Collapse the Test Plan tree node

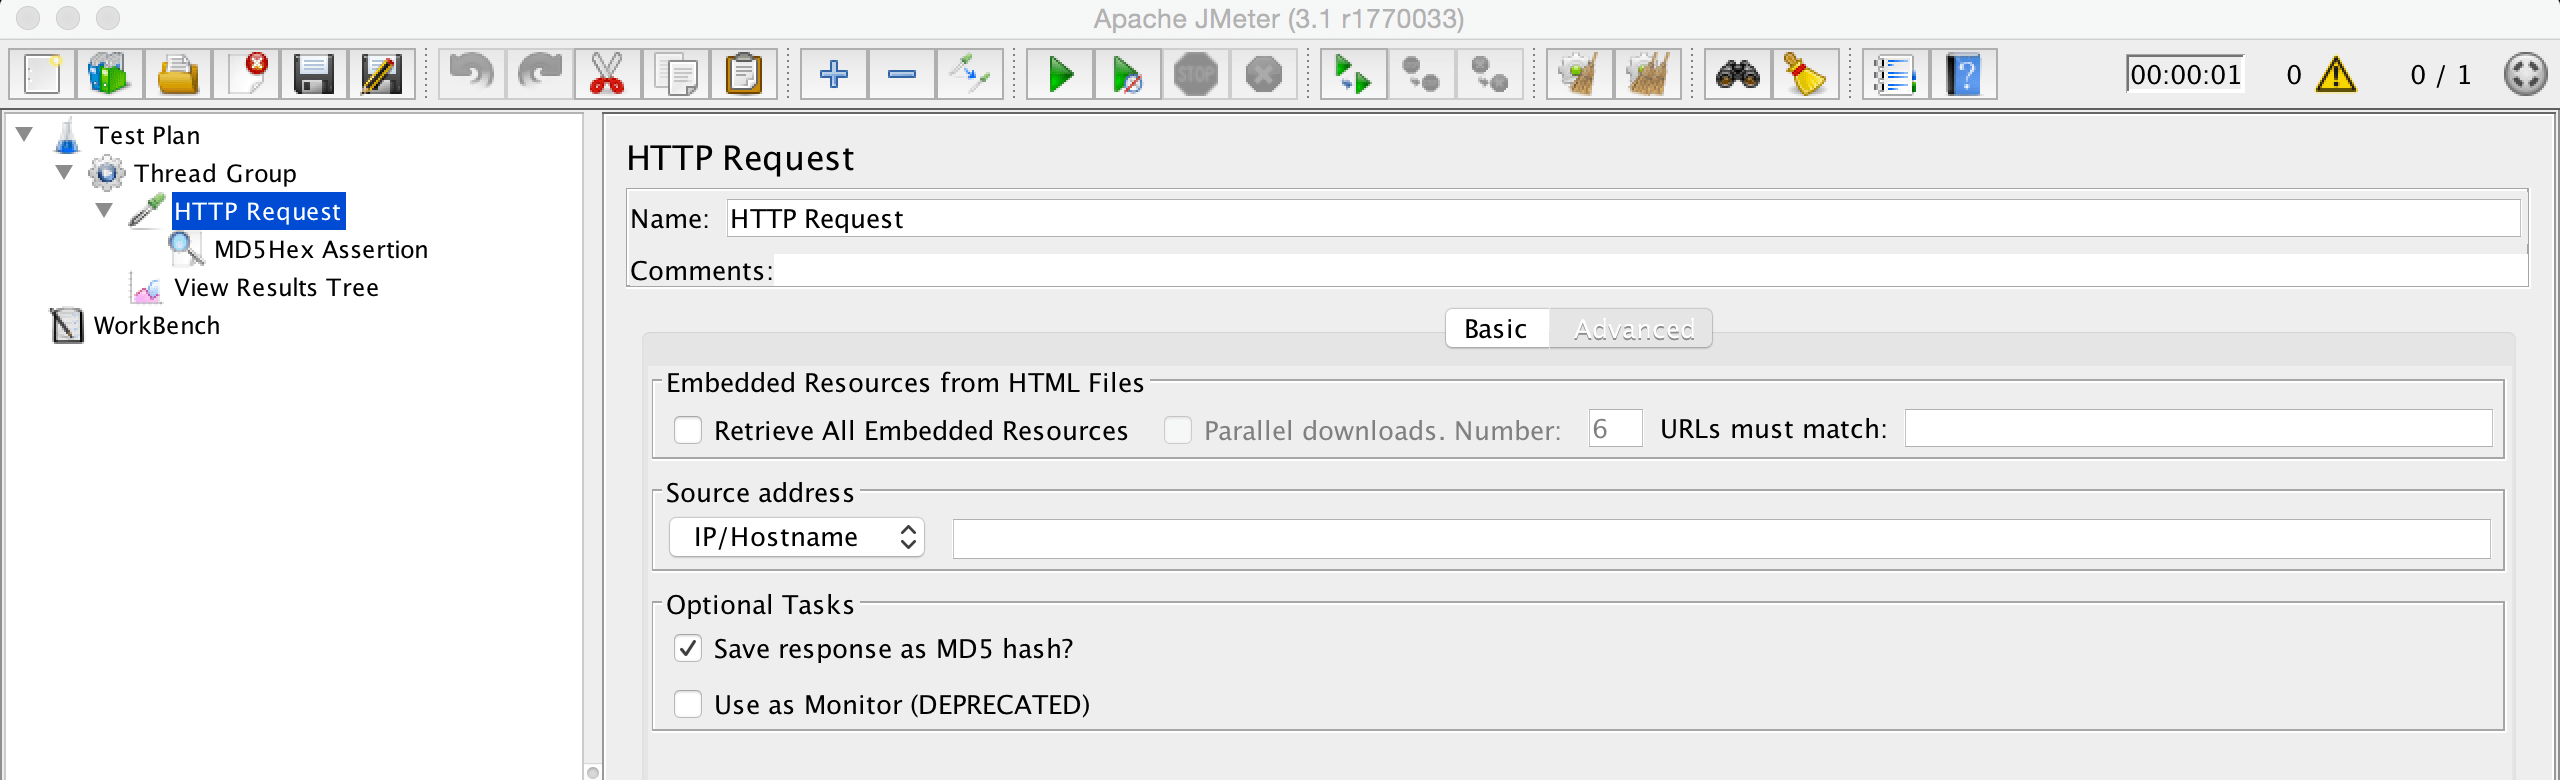tap(25, 134)
